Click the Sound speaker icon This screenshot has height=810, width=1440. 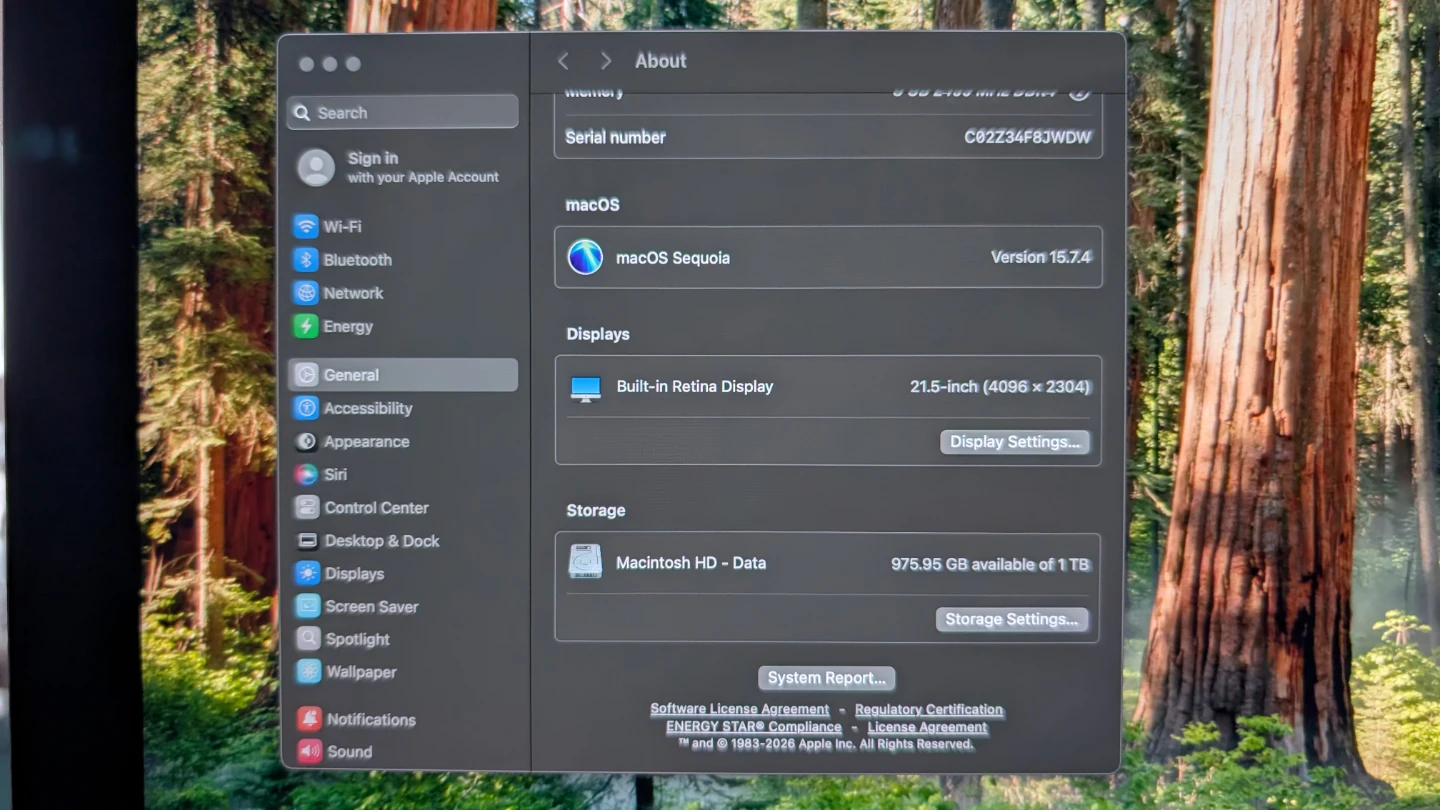pos(310,751)
